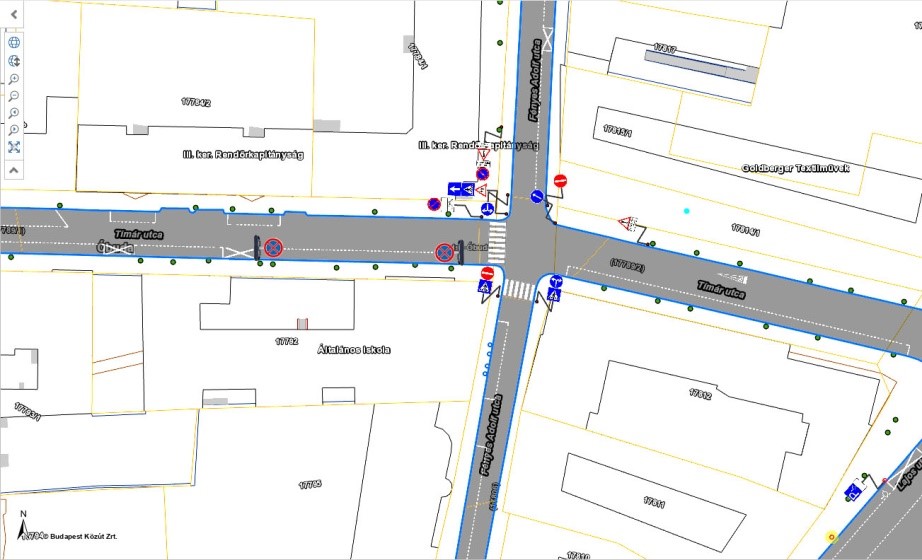Click the yield sign east of the intersection
Image resolution: width=922 pixels, height=560 pixels.
point(628,222)
